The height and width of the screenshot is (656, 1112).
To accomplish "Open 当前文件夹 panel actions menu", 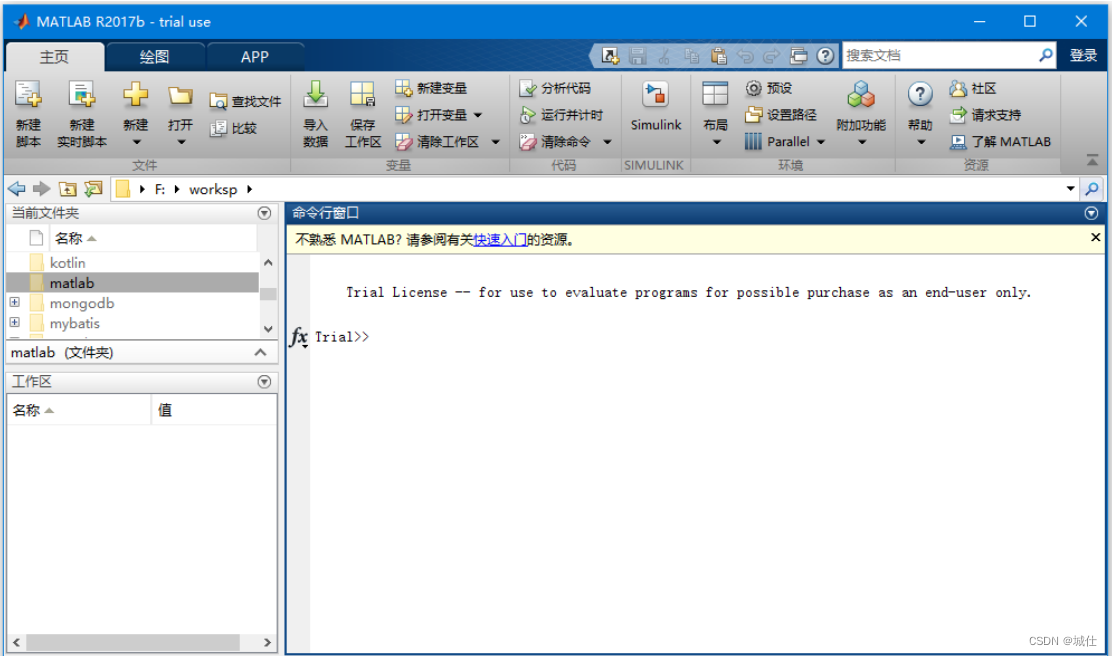I will pyautogui.click(x=265, y=213).
